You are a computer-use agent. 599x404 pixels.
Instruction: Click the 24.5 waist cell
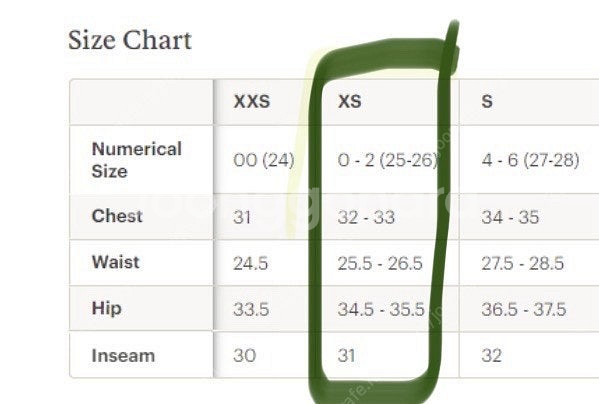[x=251, y=263]
